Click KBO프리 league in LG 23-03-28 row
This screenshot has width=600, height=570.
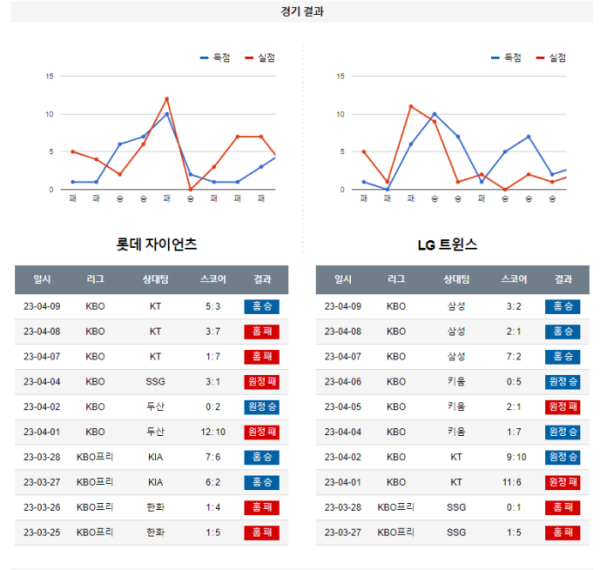pos(396,508)
